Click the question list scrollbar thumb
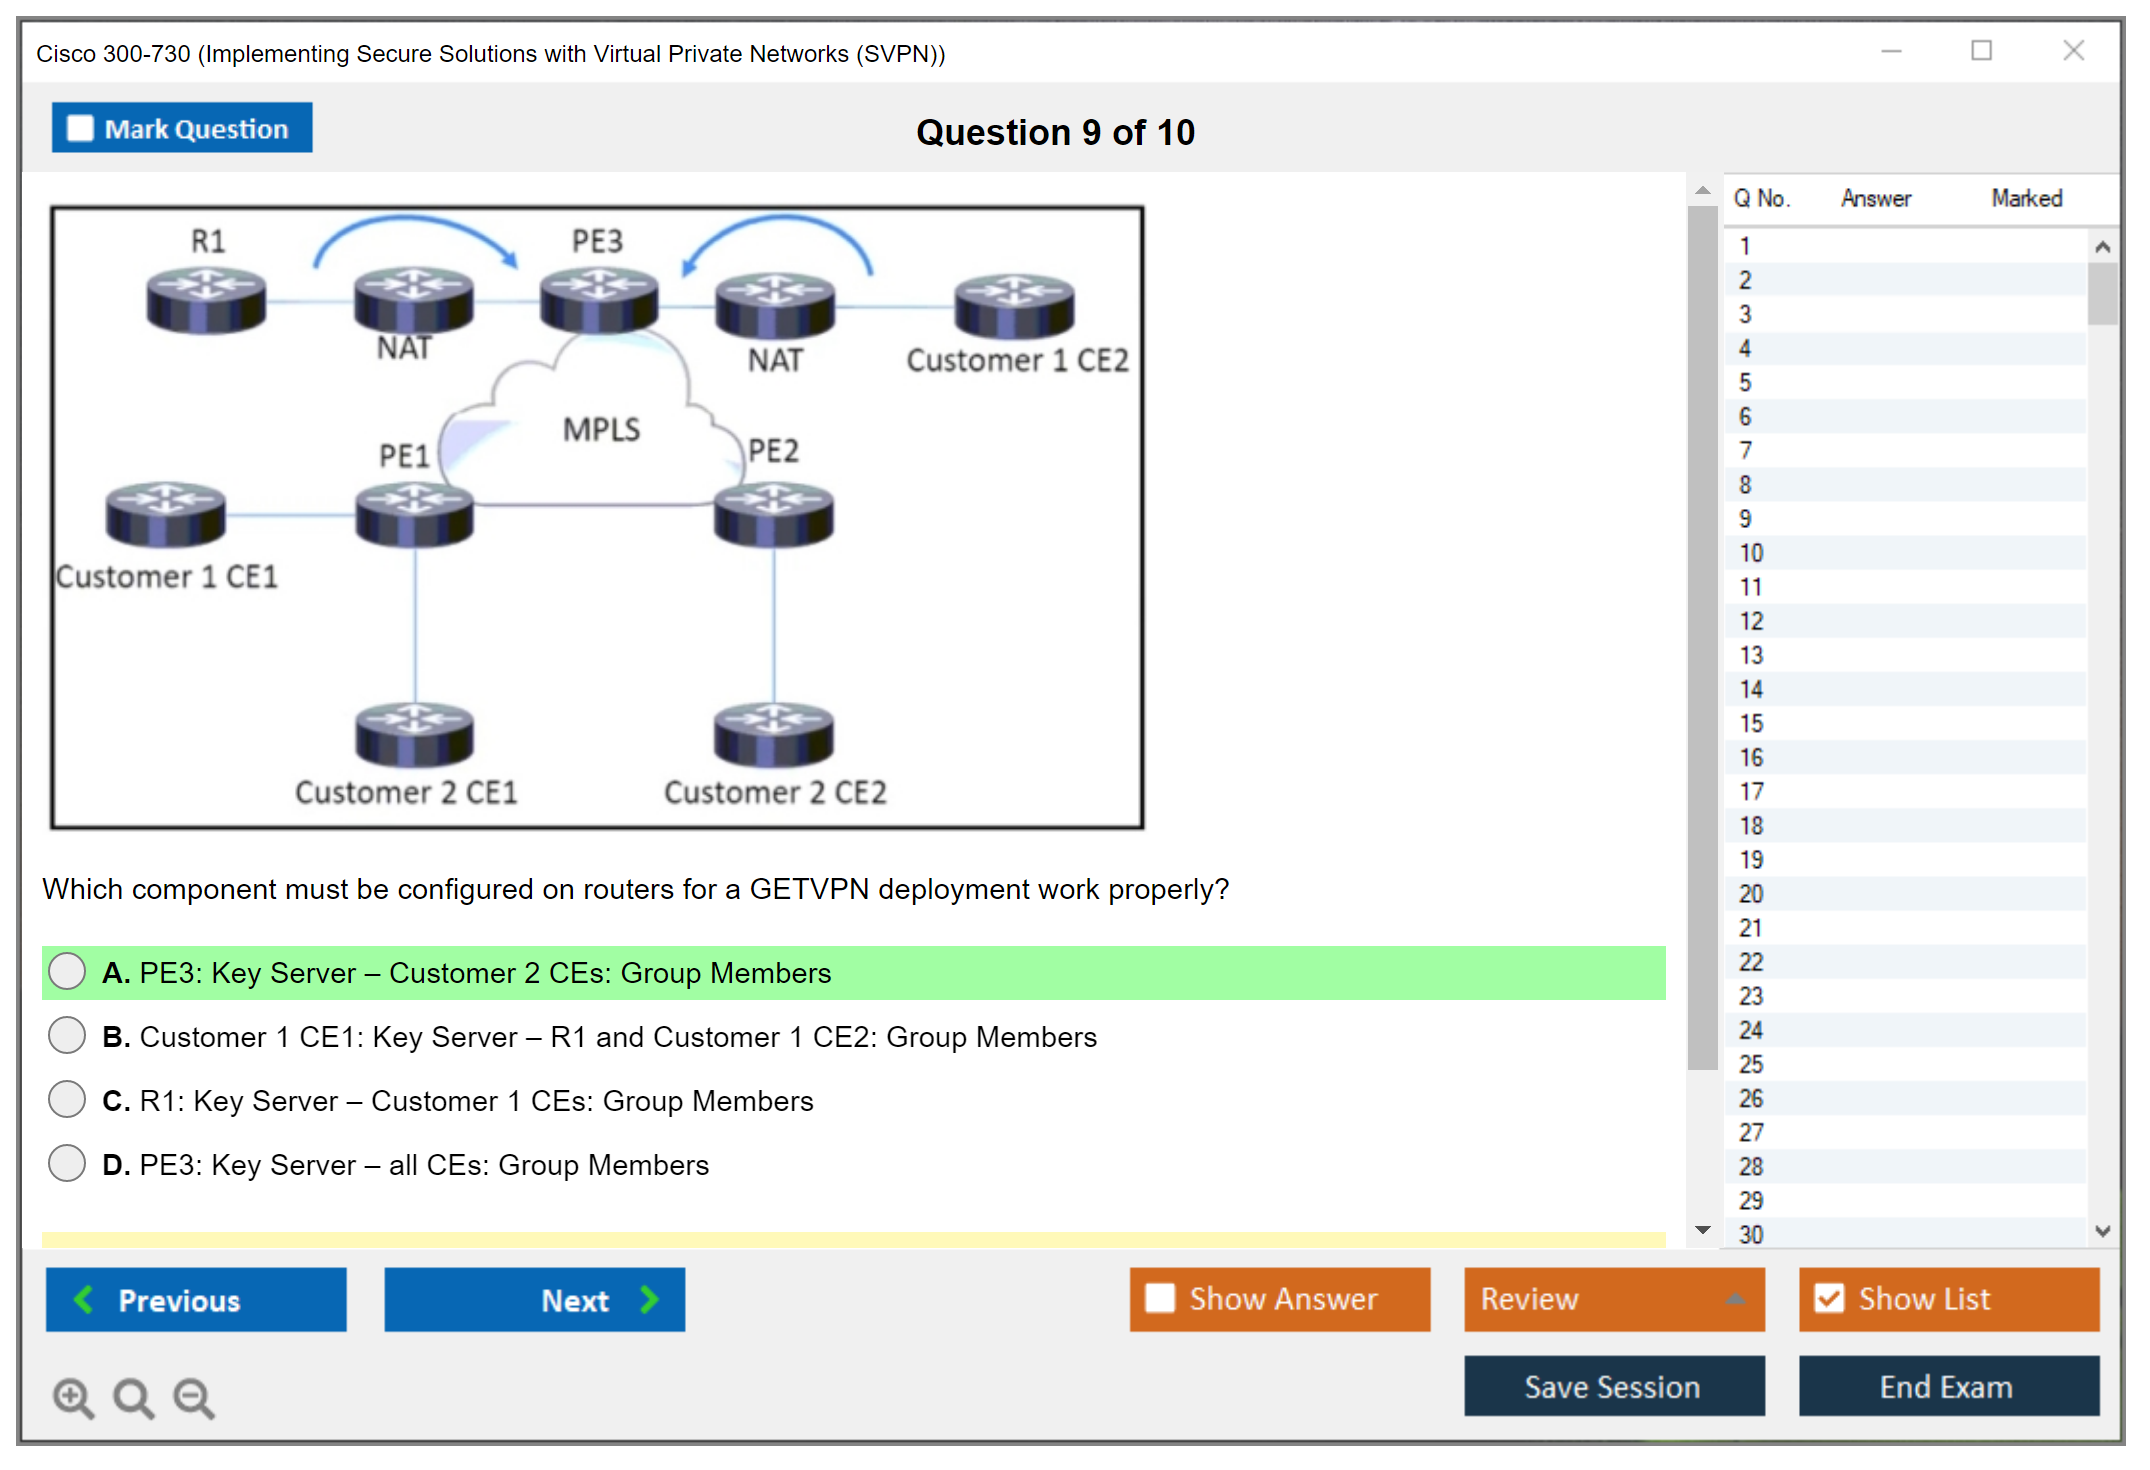Viewport: 2150px width, 1470px height. (2101, 293)
